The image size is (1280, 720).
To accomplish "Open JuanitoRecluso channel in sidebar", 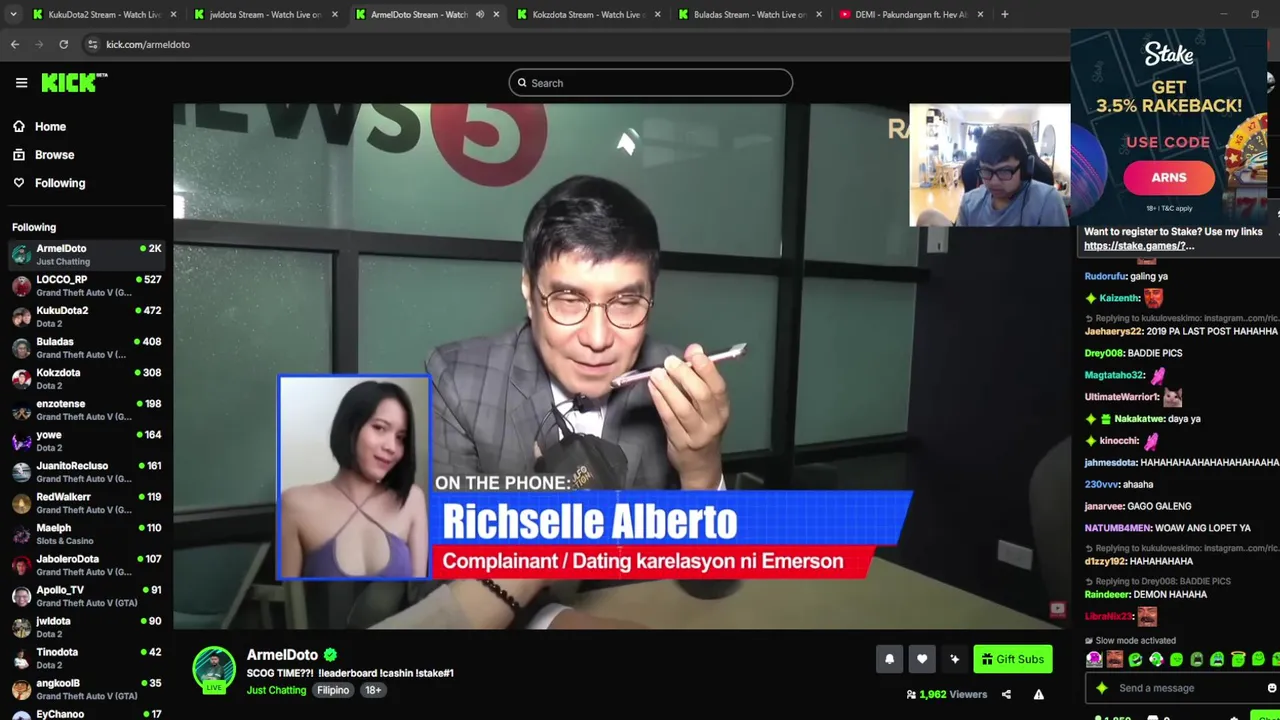I will tap(86, 471).
